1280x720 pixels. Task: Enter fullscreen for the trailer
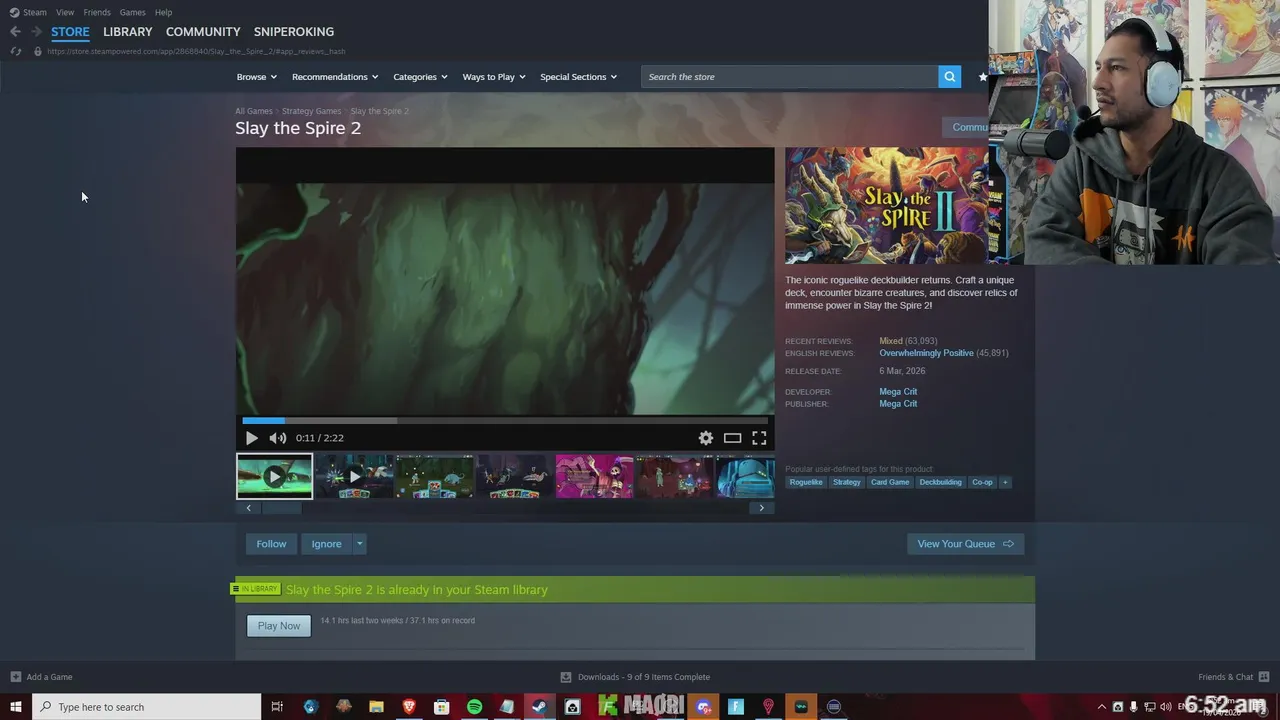tap(759, 438)
